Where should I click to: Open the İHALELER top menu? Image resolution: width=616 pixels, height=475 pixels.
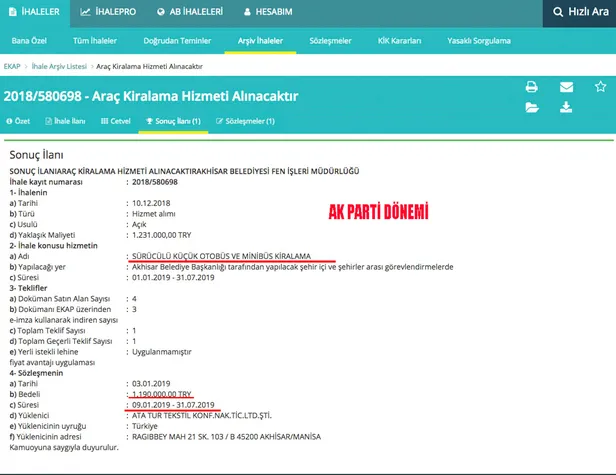click(35, 12)
